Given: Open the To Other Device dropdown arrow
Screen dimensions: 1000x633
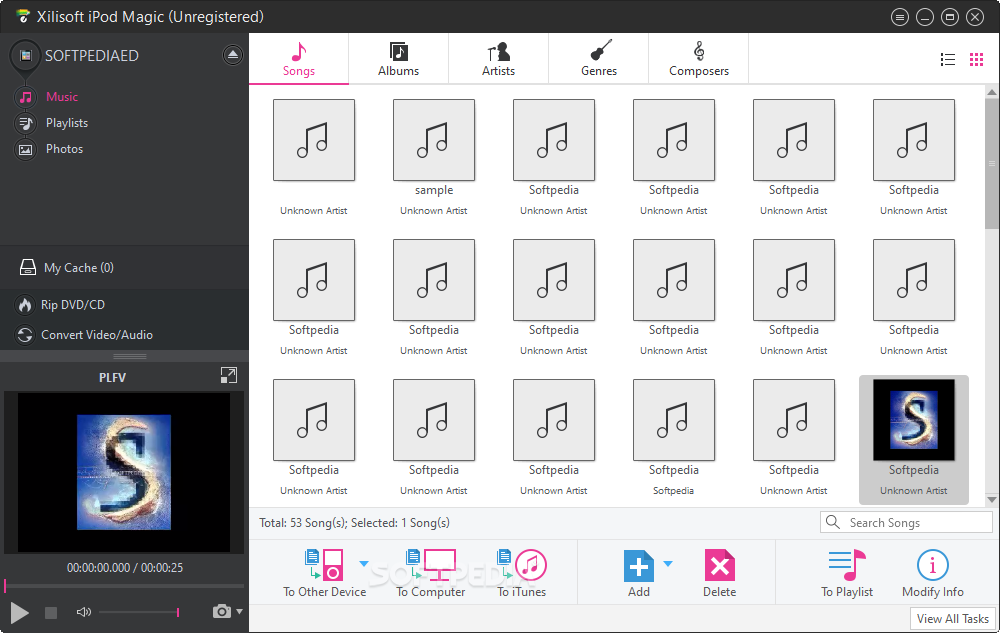Looking at the screenshot, I should click(364, 564).
